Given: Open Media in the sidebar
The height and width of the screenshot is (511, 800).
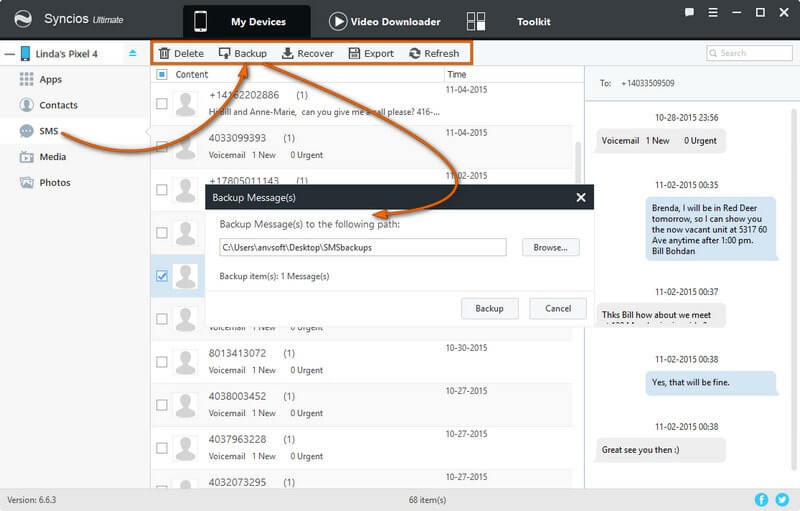Looking at the screenshot, I should (53, 157).
